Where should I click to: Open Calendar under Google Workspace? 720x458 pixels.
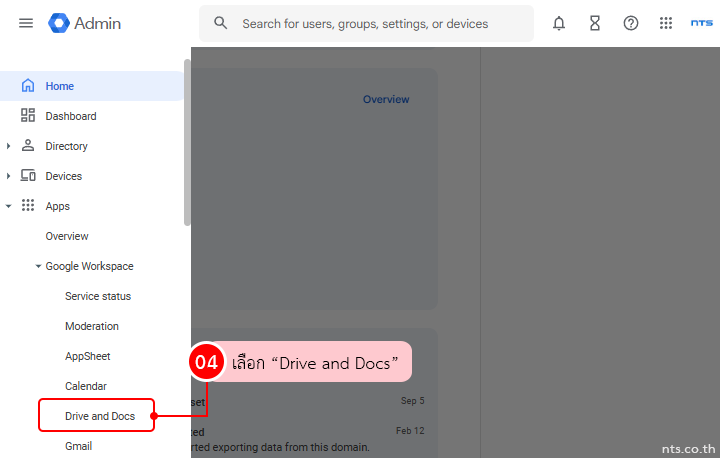85,386
